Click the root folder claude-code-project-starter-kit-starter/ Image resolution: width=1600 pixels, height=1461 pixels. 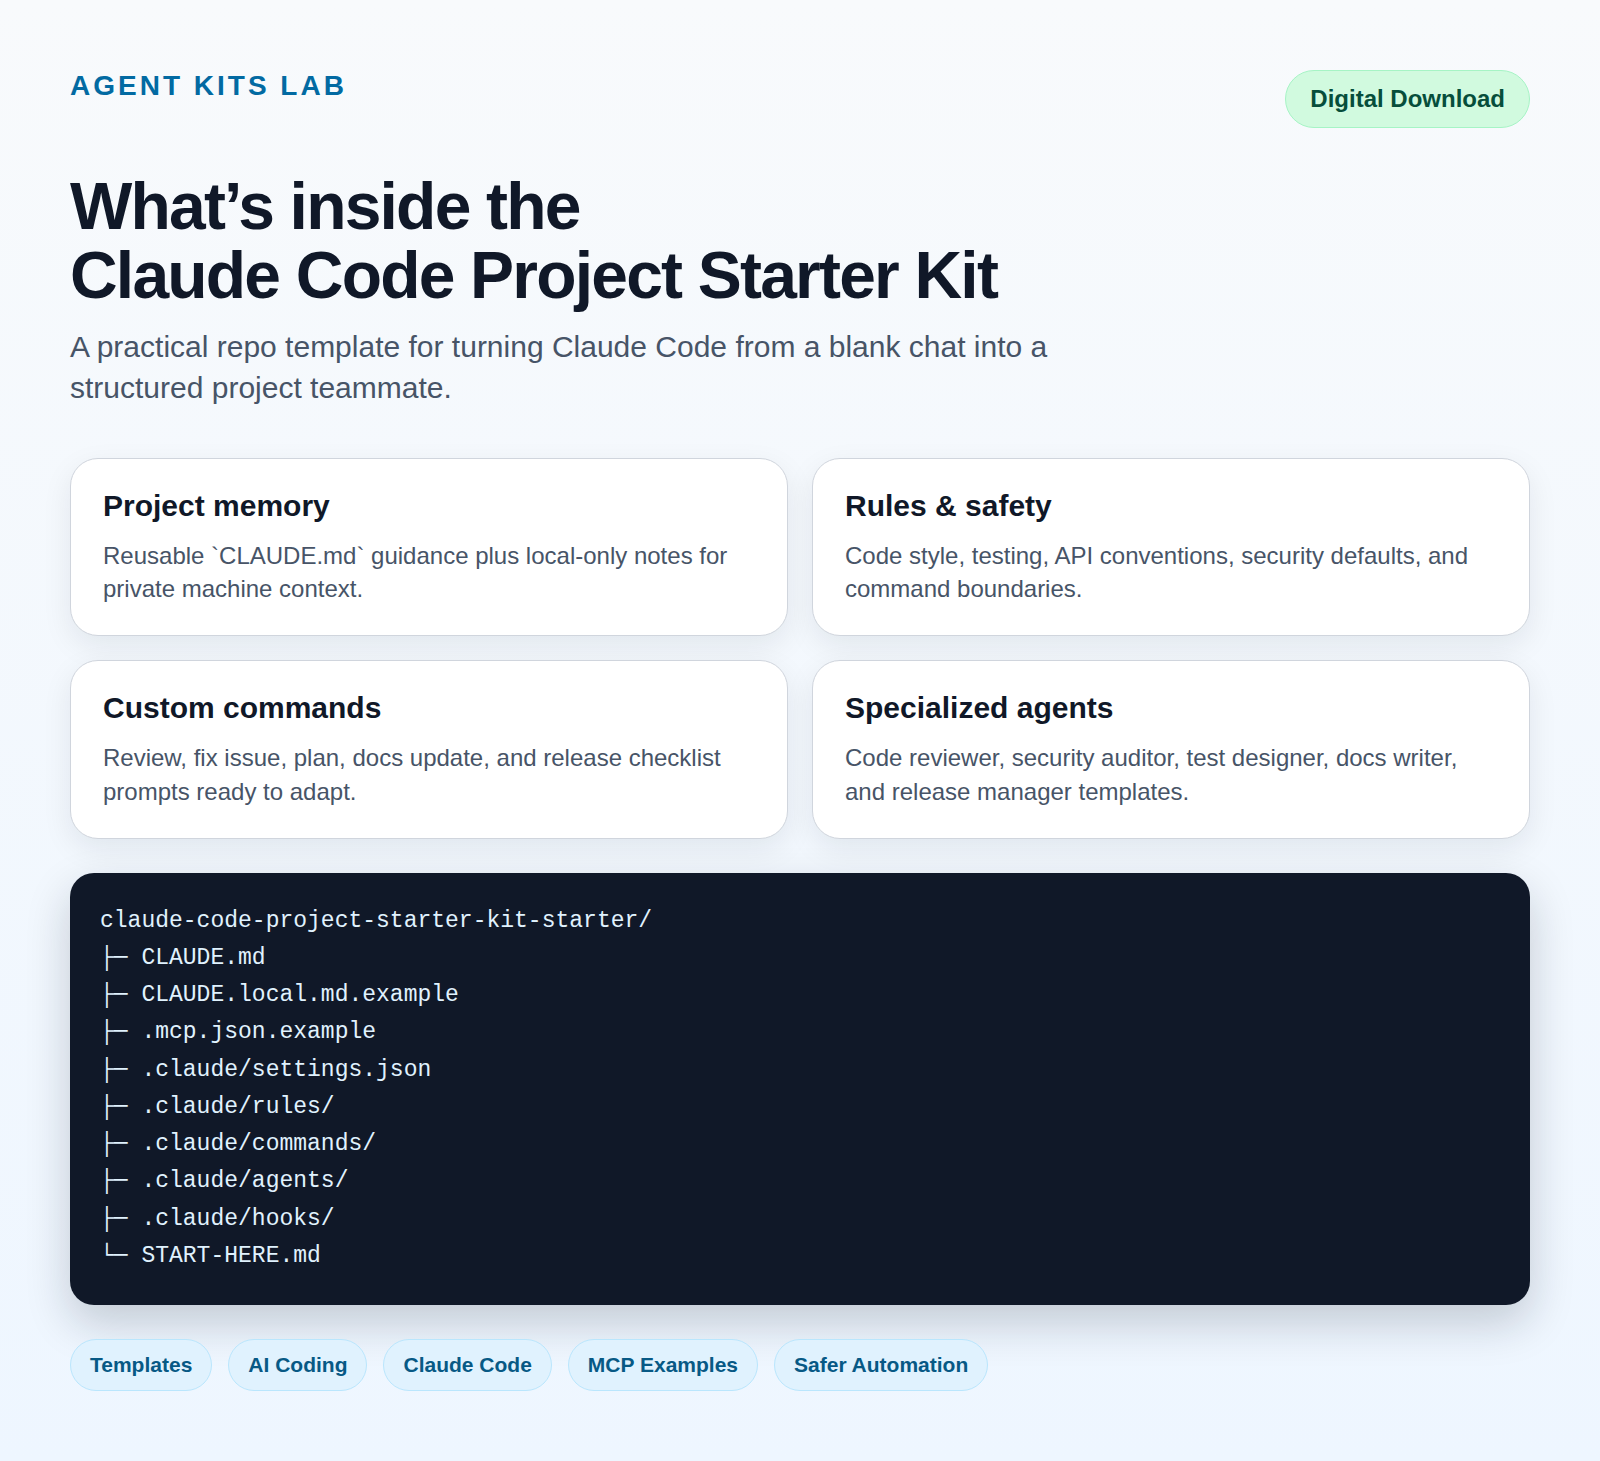pyautogui.click(x=376, y=919)
